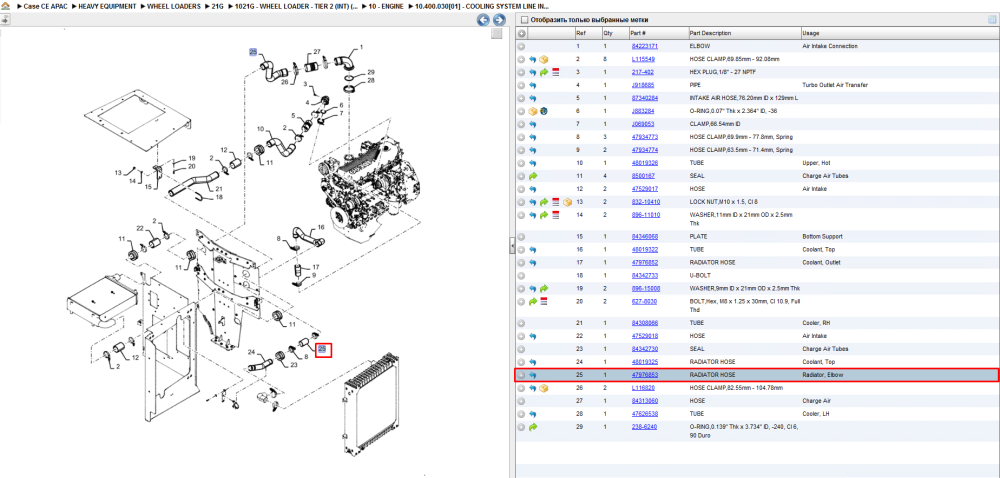Open part link for RADIATOR HOSE ref 25

tap(645, 375)
